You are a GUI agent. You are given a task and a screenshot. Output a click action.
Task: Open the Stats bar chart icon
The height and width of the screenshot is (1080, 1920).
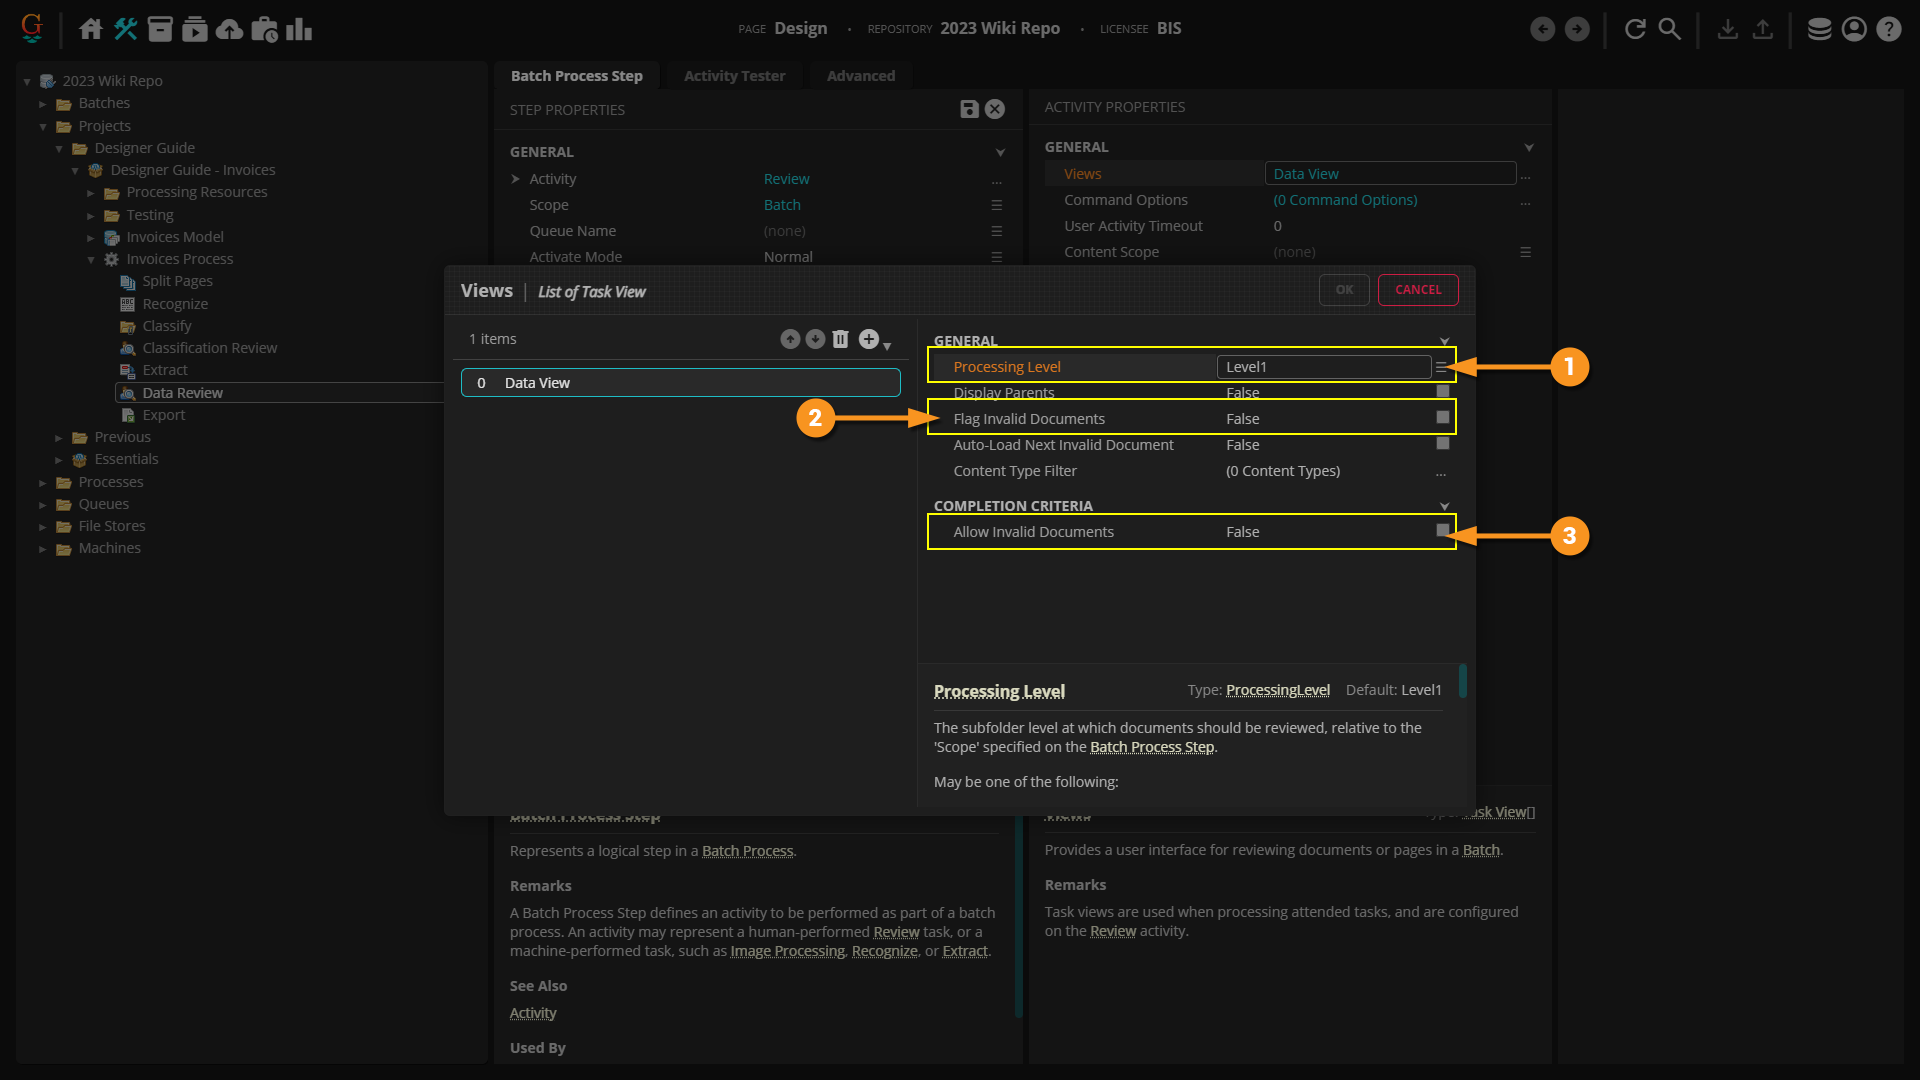tap(299, 29)
